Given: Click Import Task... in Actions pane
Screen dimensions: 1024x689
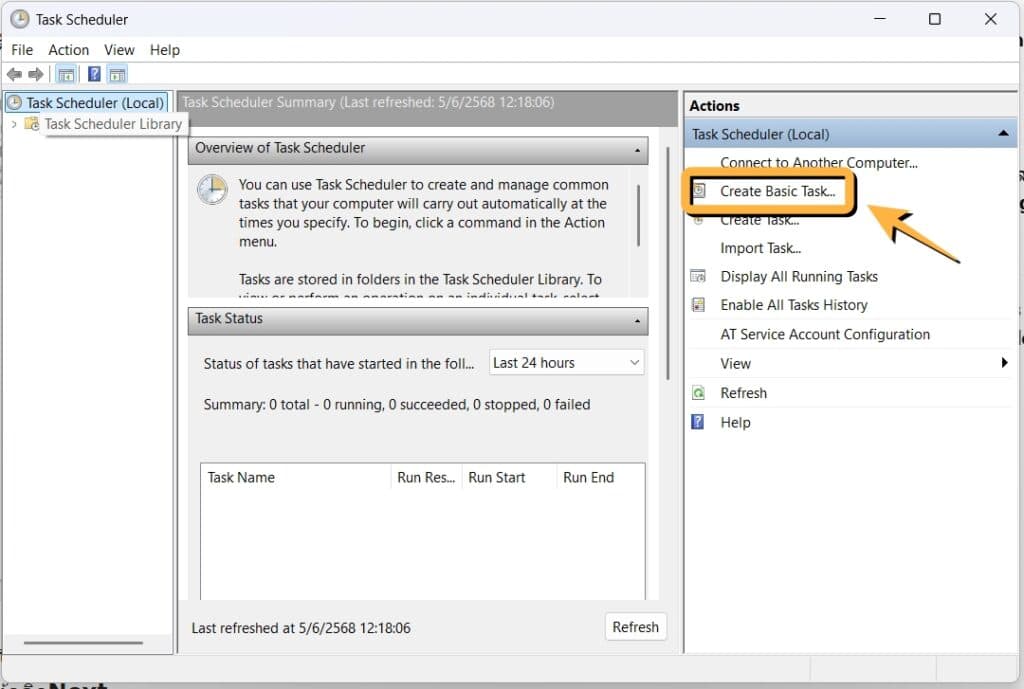Looking at the screenshot, I should coord(760,248).
